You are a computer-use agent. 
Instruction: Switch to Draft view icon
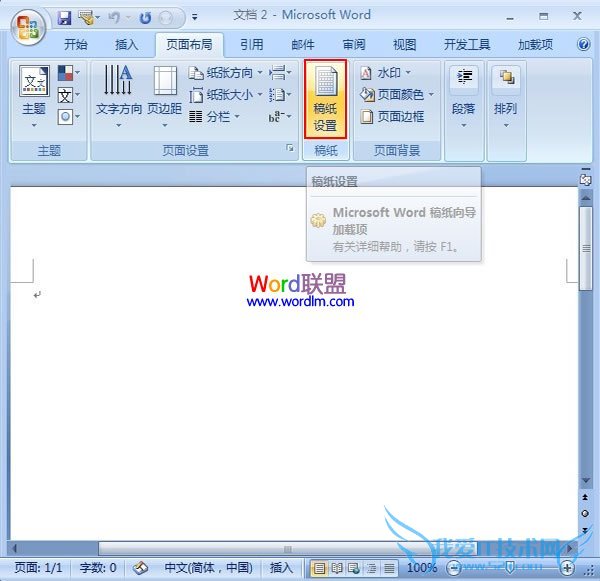coord(389,568)
